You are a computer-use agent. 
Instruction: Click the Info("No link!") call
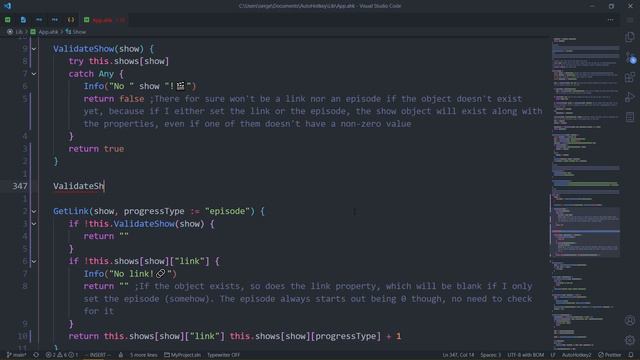[130, 274]
